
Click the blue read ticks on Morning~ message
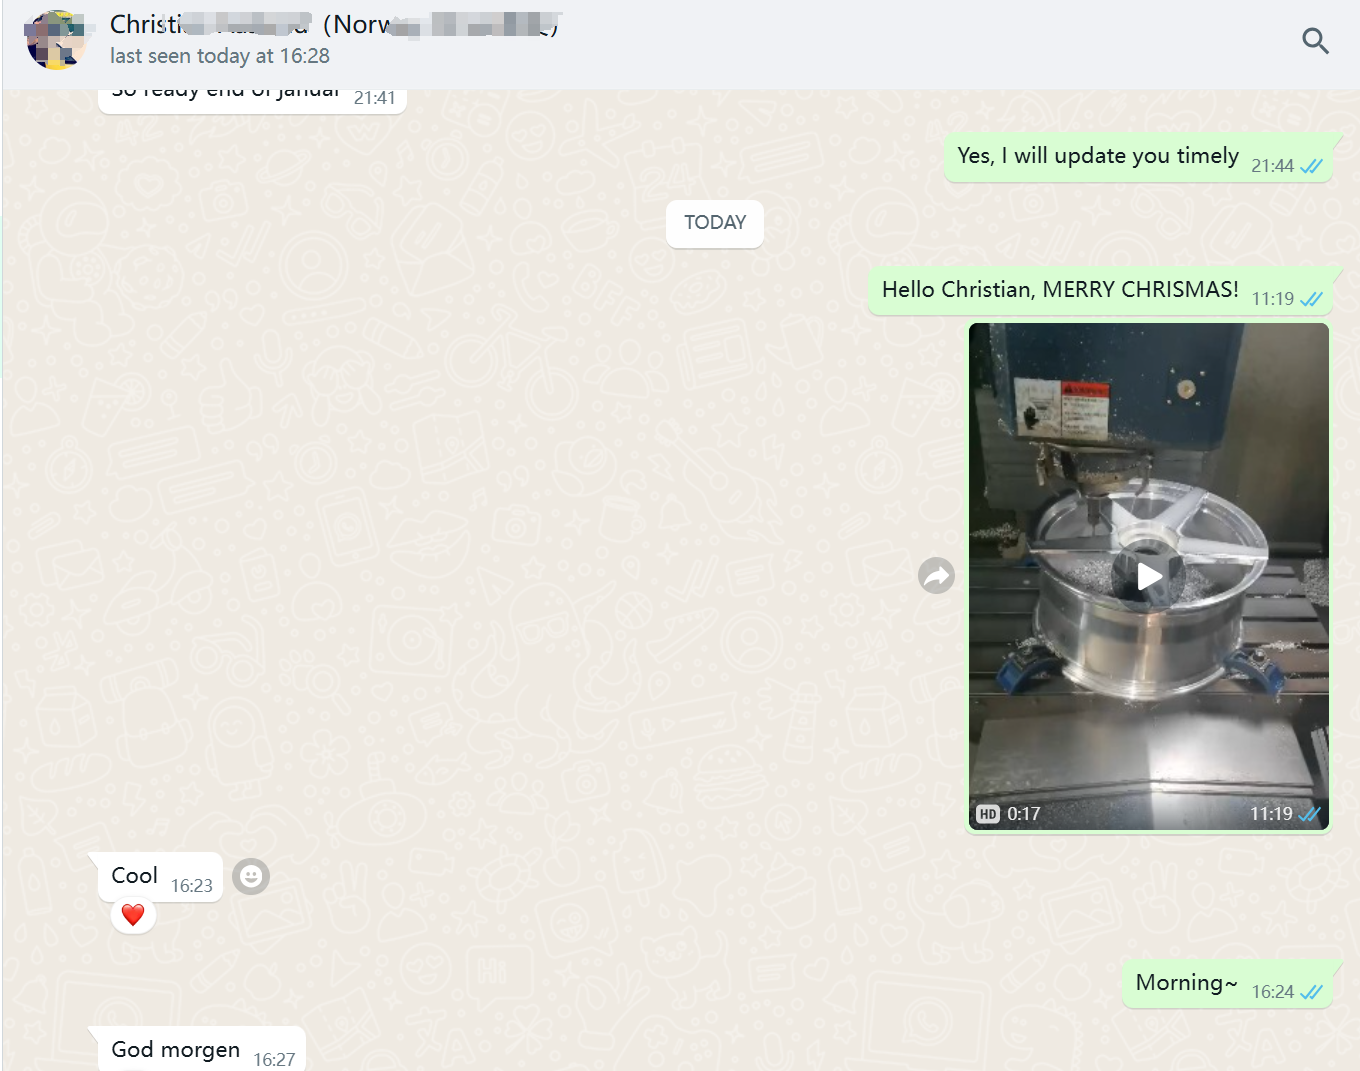click(x=1311, y=992)
